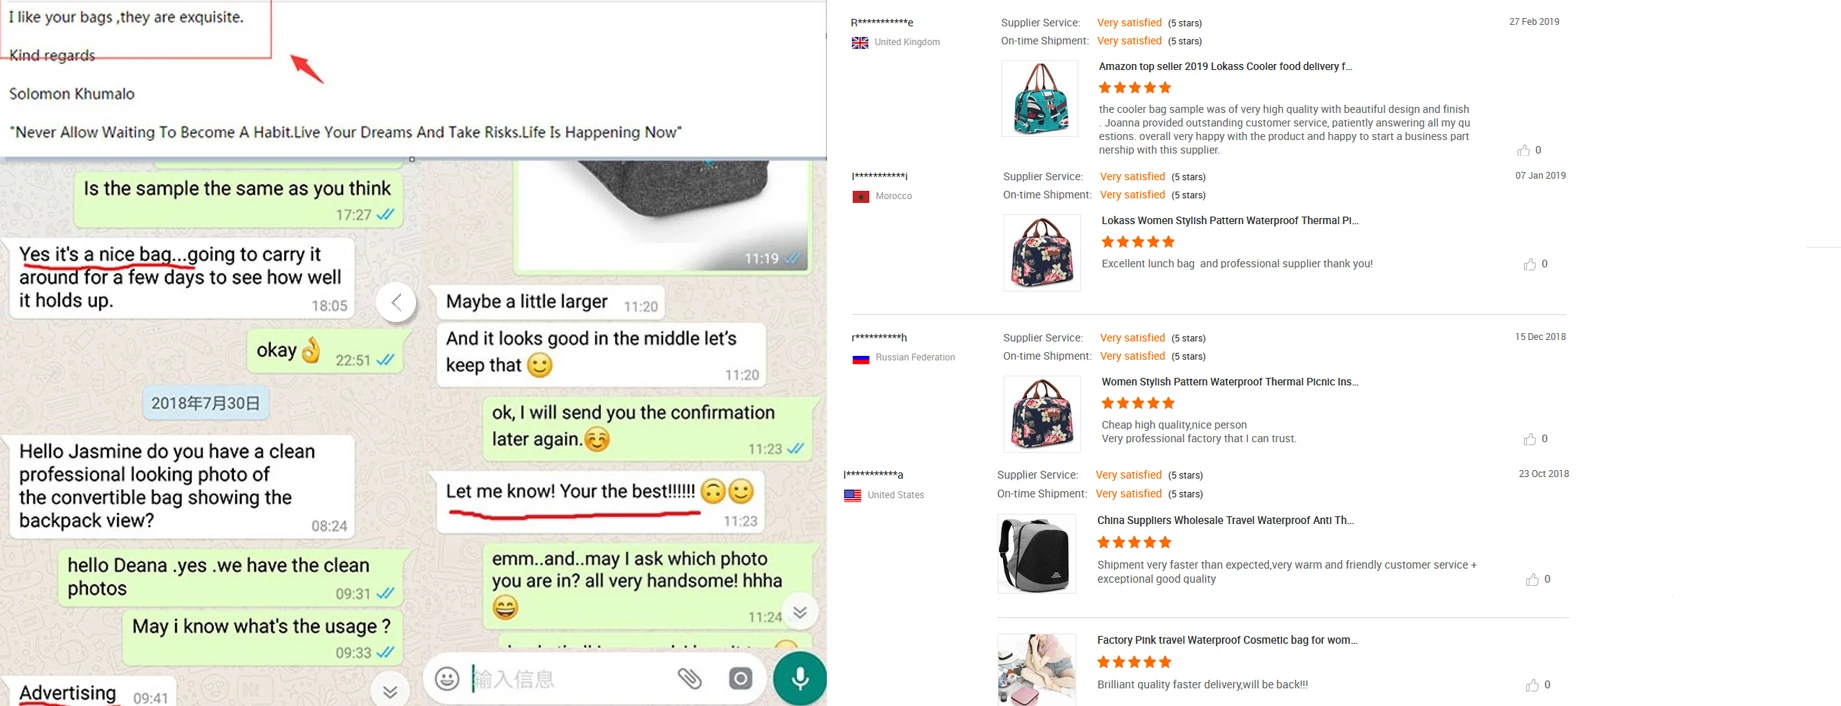Like the United States backpack review

(1532, 579)
